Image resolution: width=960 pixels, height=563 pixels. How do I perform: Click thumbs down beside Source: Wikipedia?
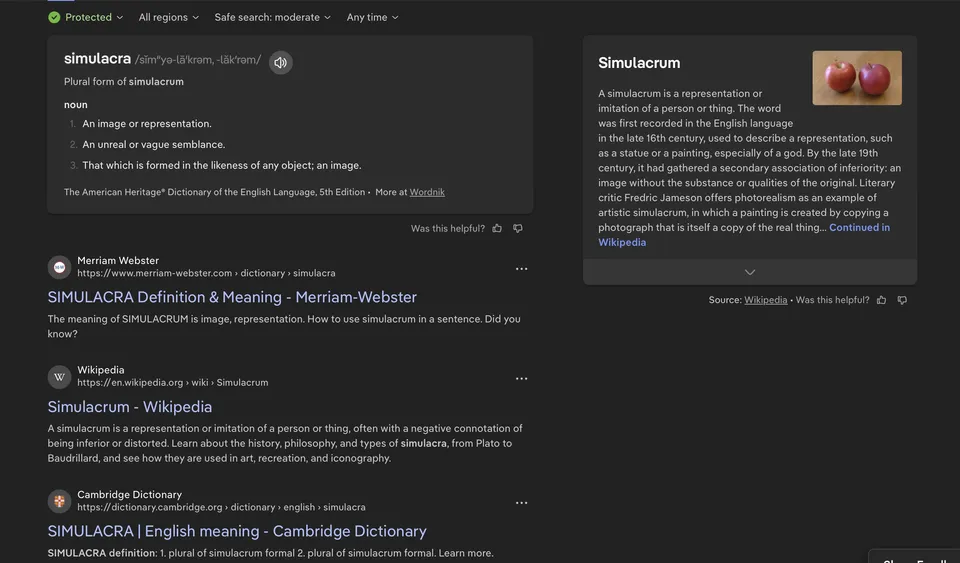point(902,300)
